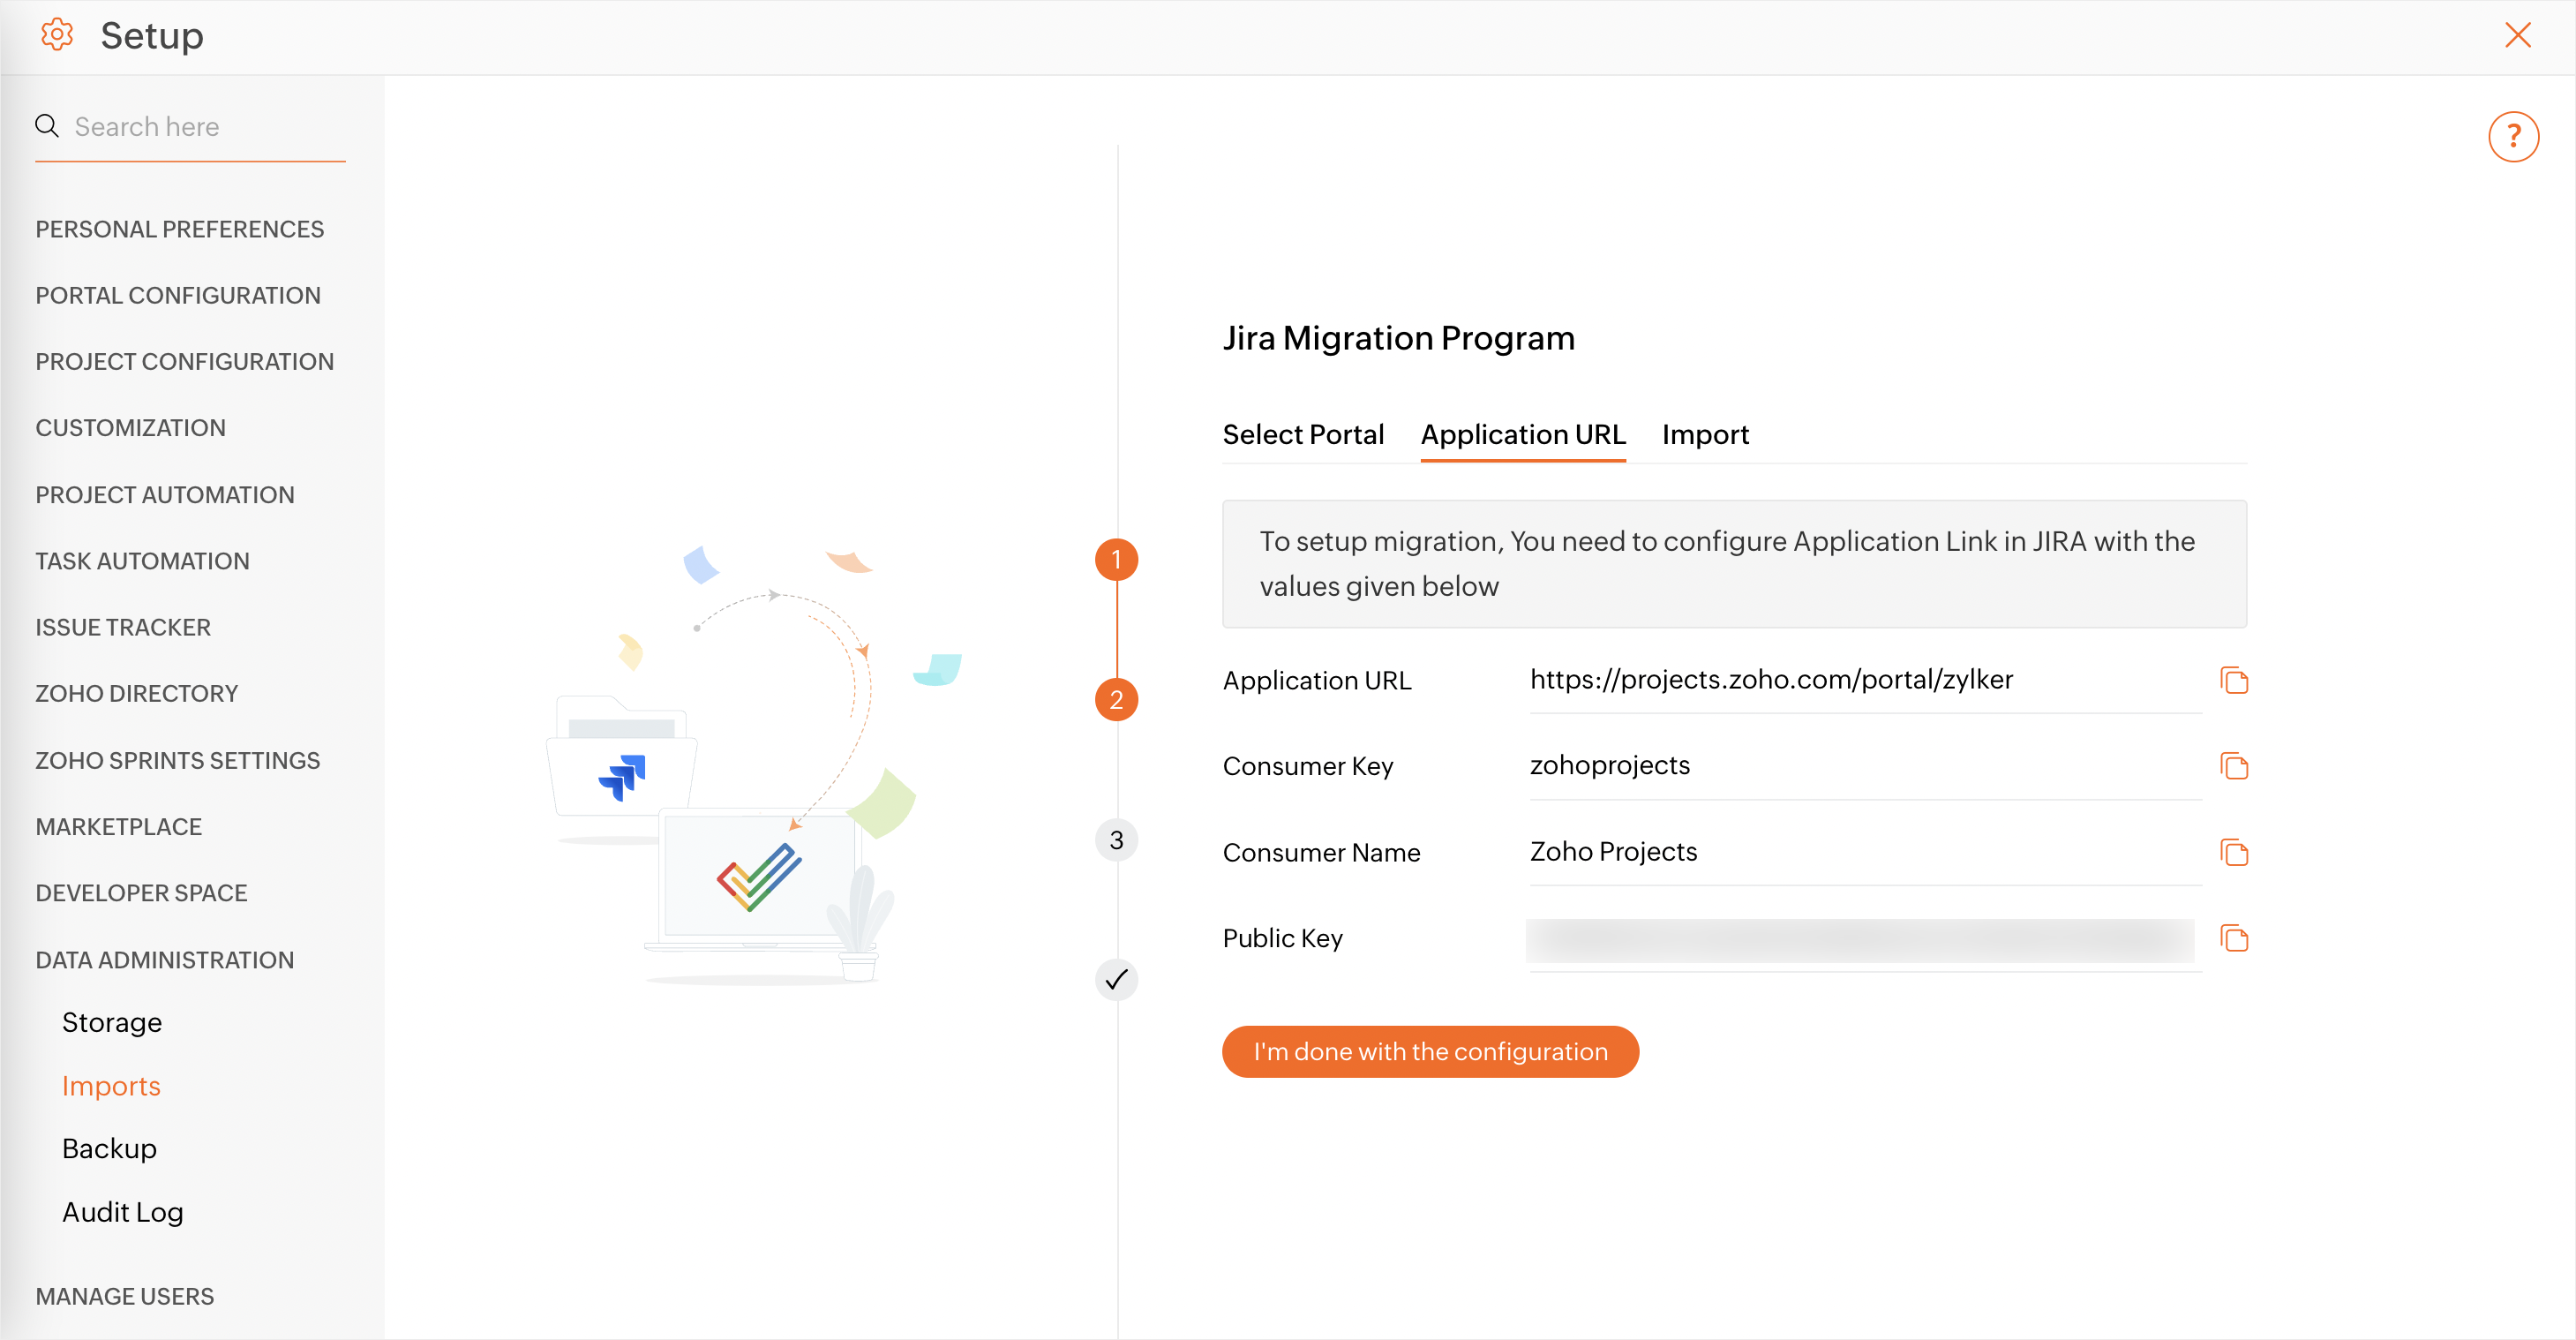Expand the Issue Tracker section
The image size is (2576, 1340).
point(123,628)
